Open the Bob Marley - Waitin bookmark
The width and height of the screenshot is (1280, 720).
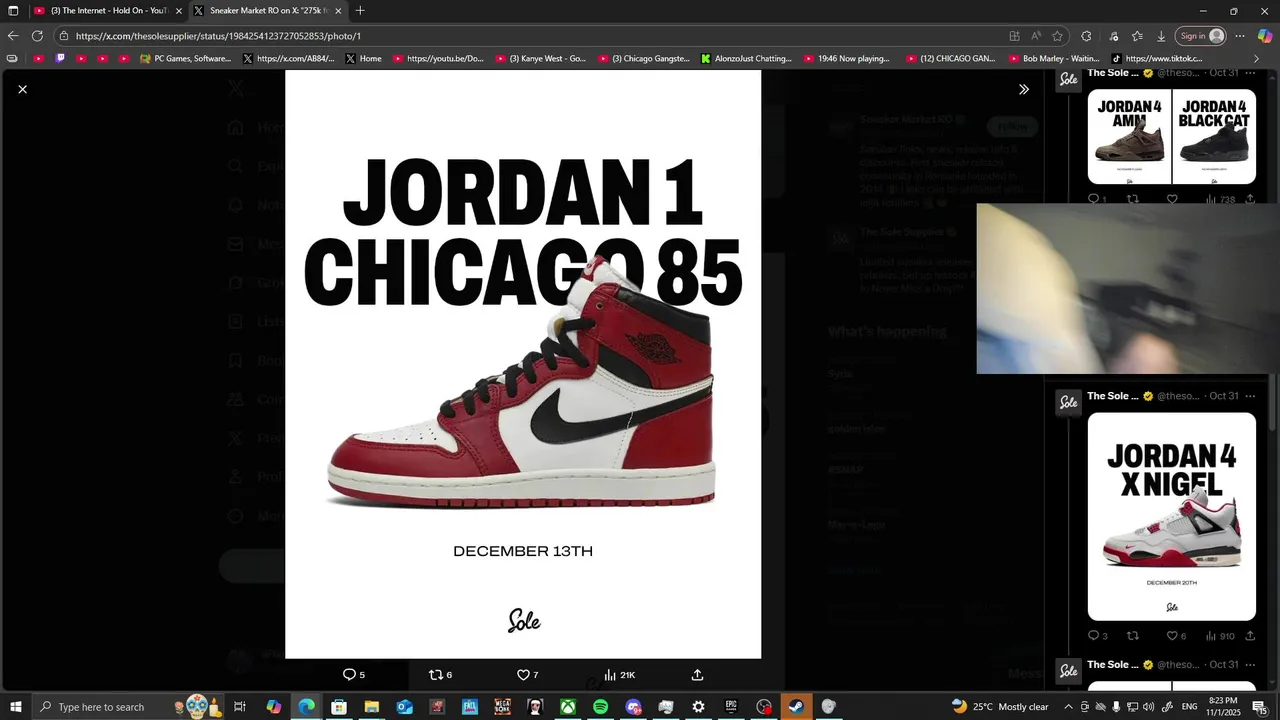[x=1053, y=58]
